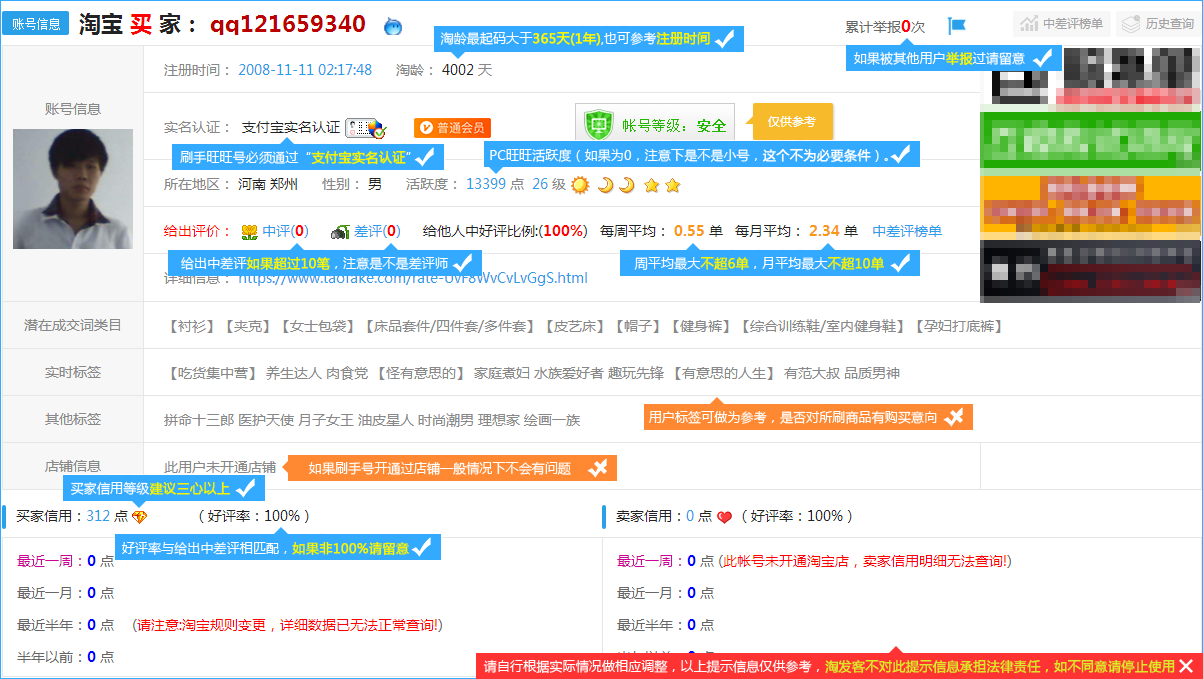Select the 账号信息 tab in the top-left corner

(x=36, y=24)
